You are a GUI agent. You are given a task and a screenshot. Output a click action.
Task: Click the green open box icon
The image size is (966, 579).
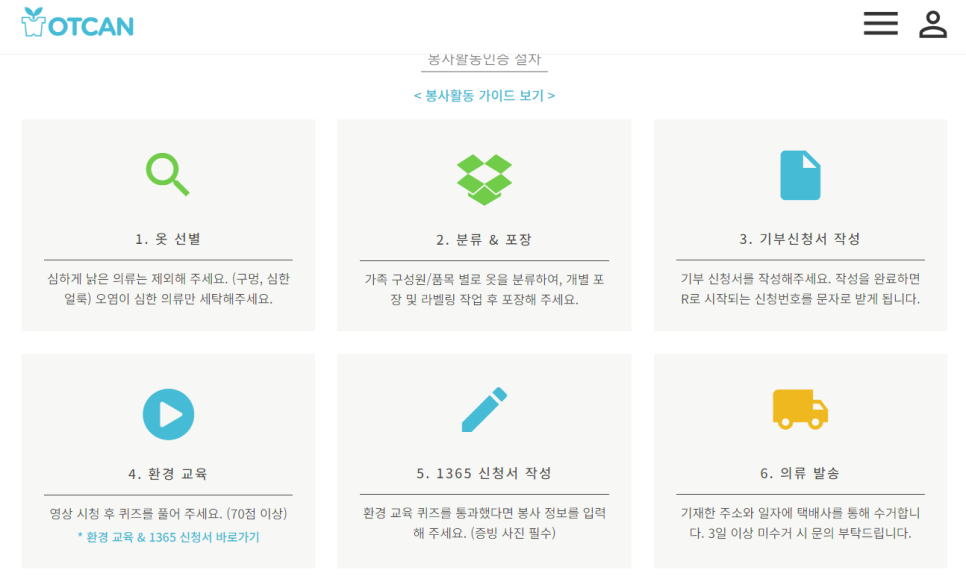click(484, 179)
